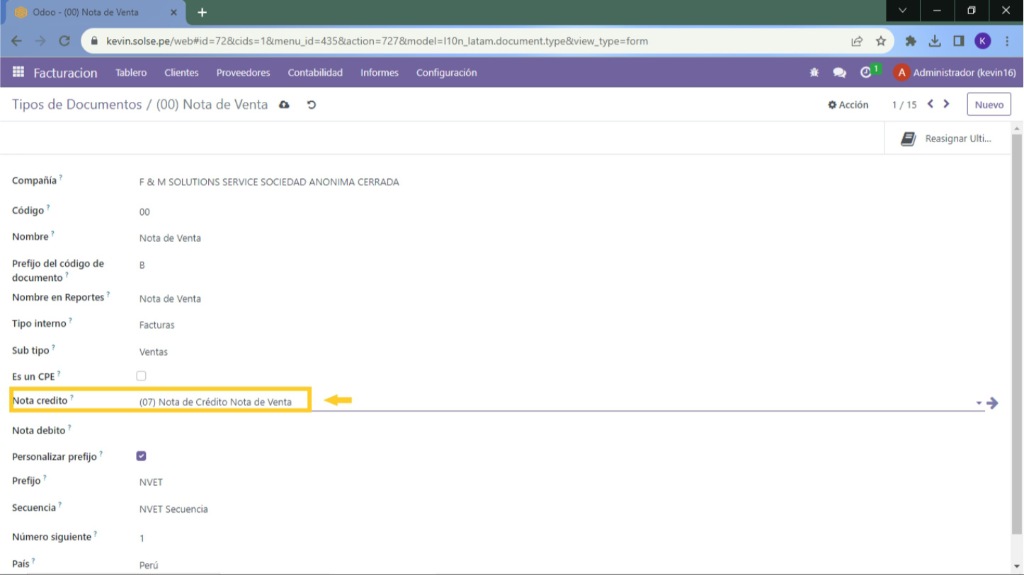The height and width of the screenshot is (575, 1024).
Task: Open the Configuración menu
Action: click(446, 73)
